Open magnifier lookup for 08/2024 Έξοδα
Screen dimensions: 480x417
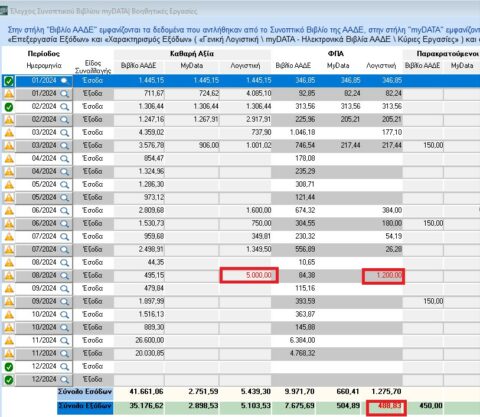click(x=65, y=276)
